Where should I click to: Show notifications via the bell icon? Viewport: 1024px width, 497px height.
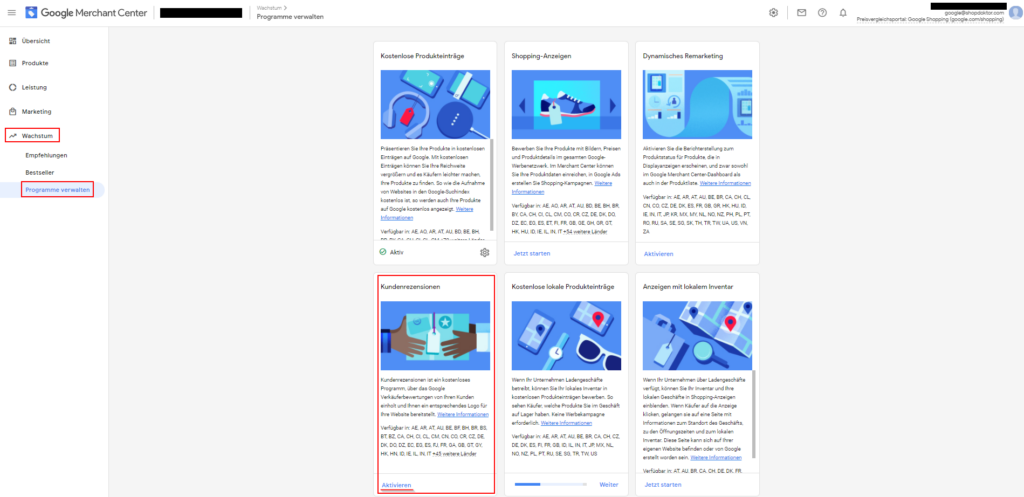pyautogui.click(x=843, y=13)
